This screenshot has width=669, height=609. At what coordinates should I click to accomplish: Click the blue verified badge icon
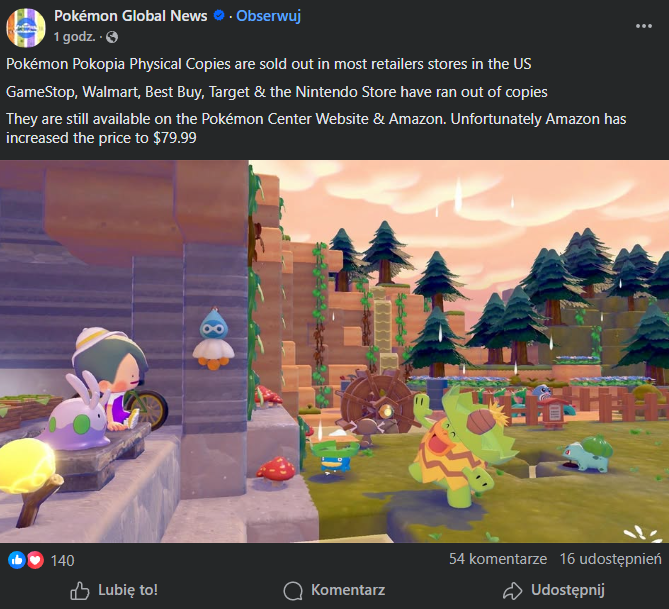click(219, 16)
